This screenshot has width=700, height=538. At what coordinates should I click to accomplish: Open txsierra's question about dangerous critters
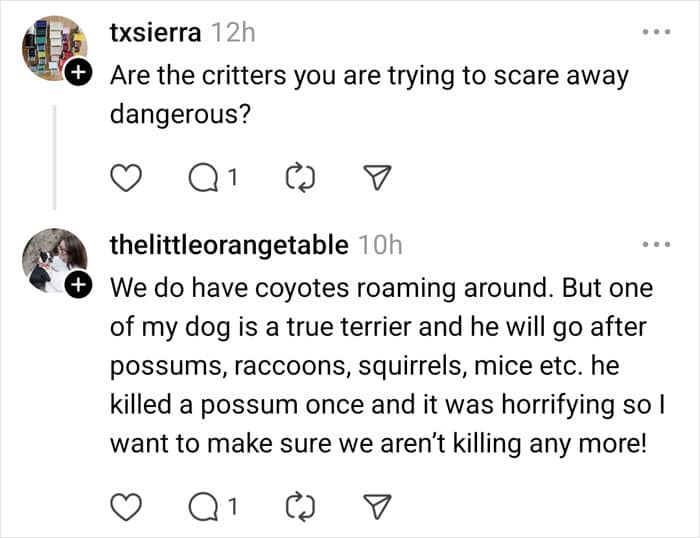[368, 93]
